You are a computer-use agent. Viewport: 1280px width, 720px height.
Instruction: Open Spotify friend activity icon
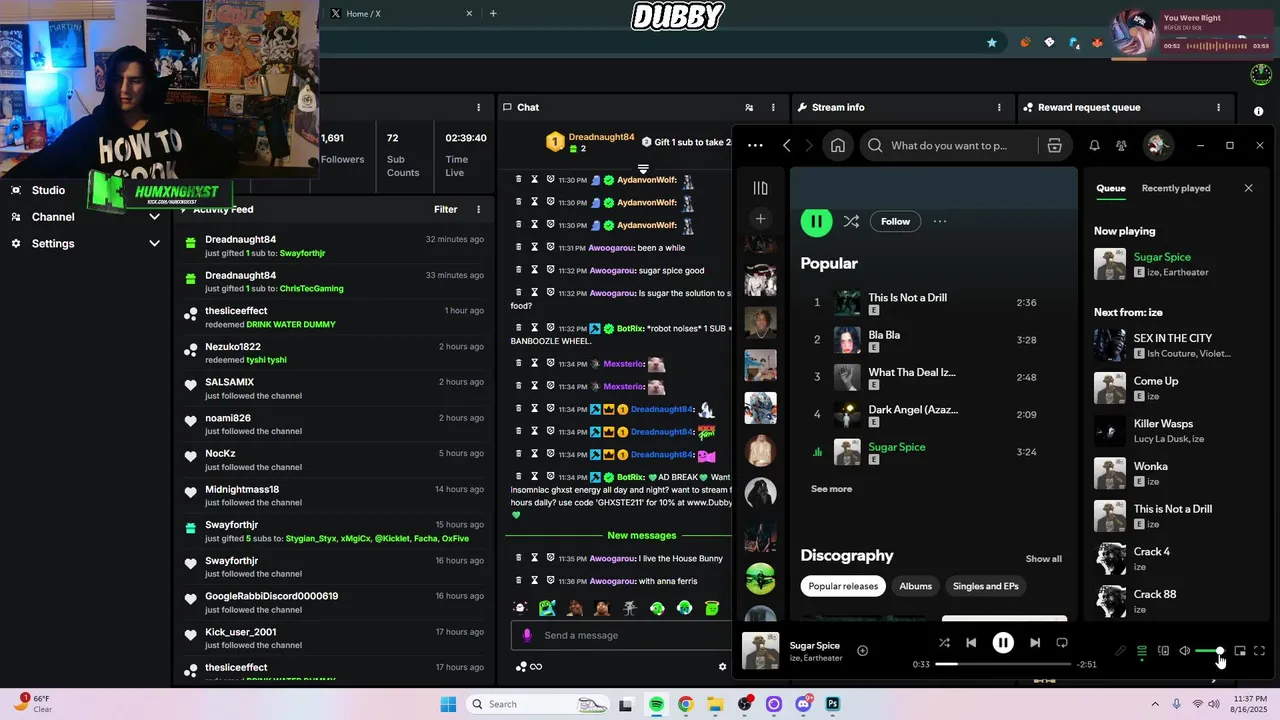pyautogui.click(x=1121, y=145)
